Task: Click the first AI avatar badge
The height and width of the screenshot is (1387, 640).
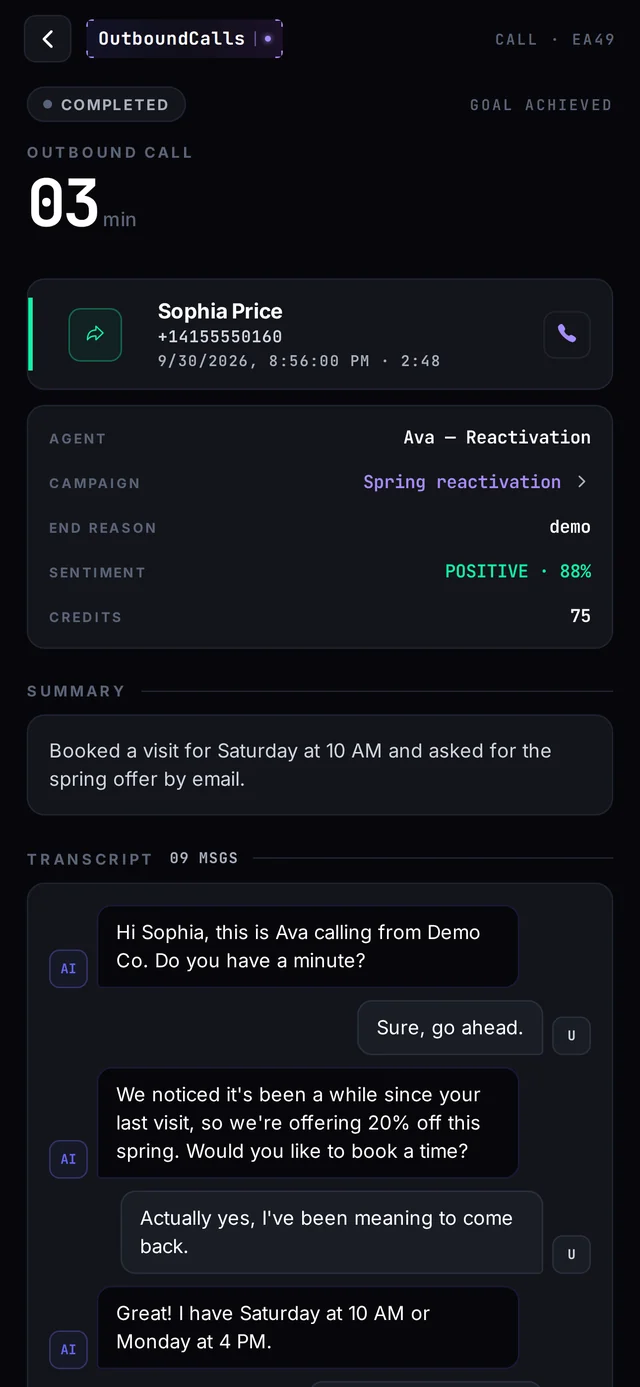Action: pos(68,968)
